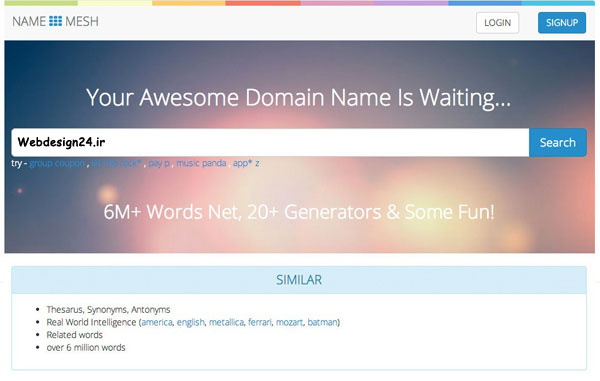The height and width of the screenshot is (381, 600).
Task: Click the 'mozart' link
Action: (x=289, y=322)
